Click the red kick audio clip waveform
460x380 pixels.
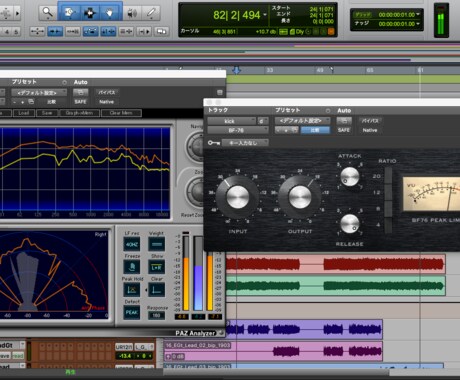click(335, 264)
